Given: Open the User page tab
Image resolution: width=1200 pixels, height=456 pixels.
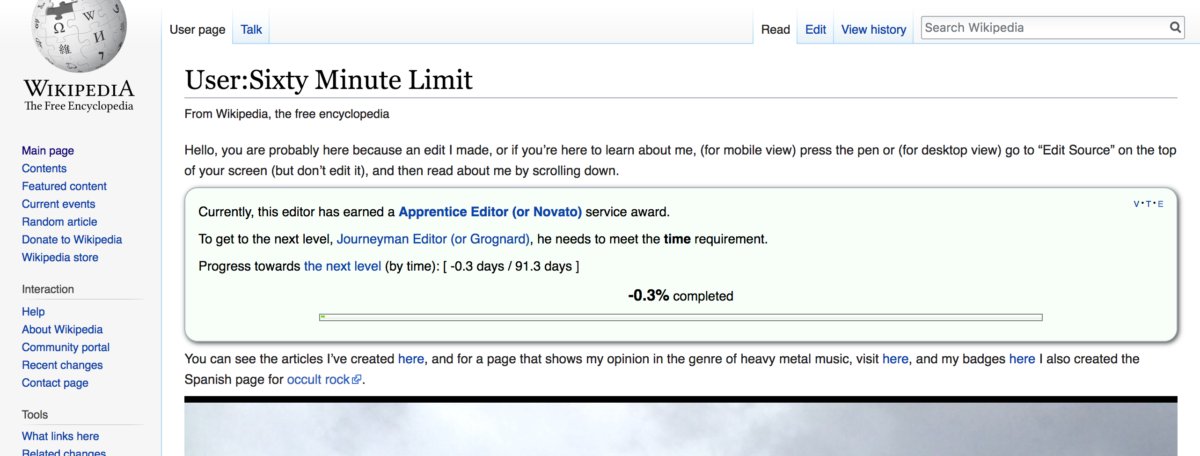Looking at the screenshot, I should tap(197, 29).
